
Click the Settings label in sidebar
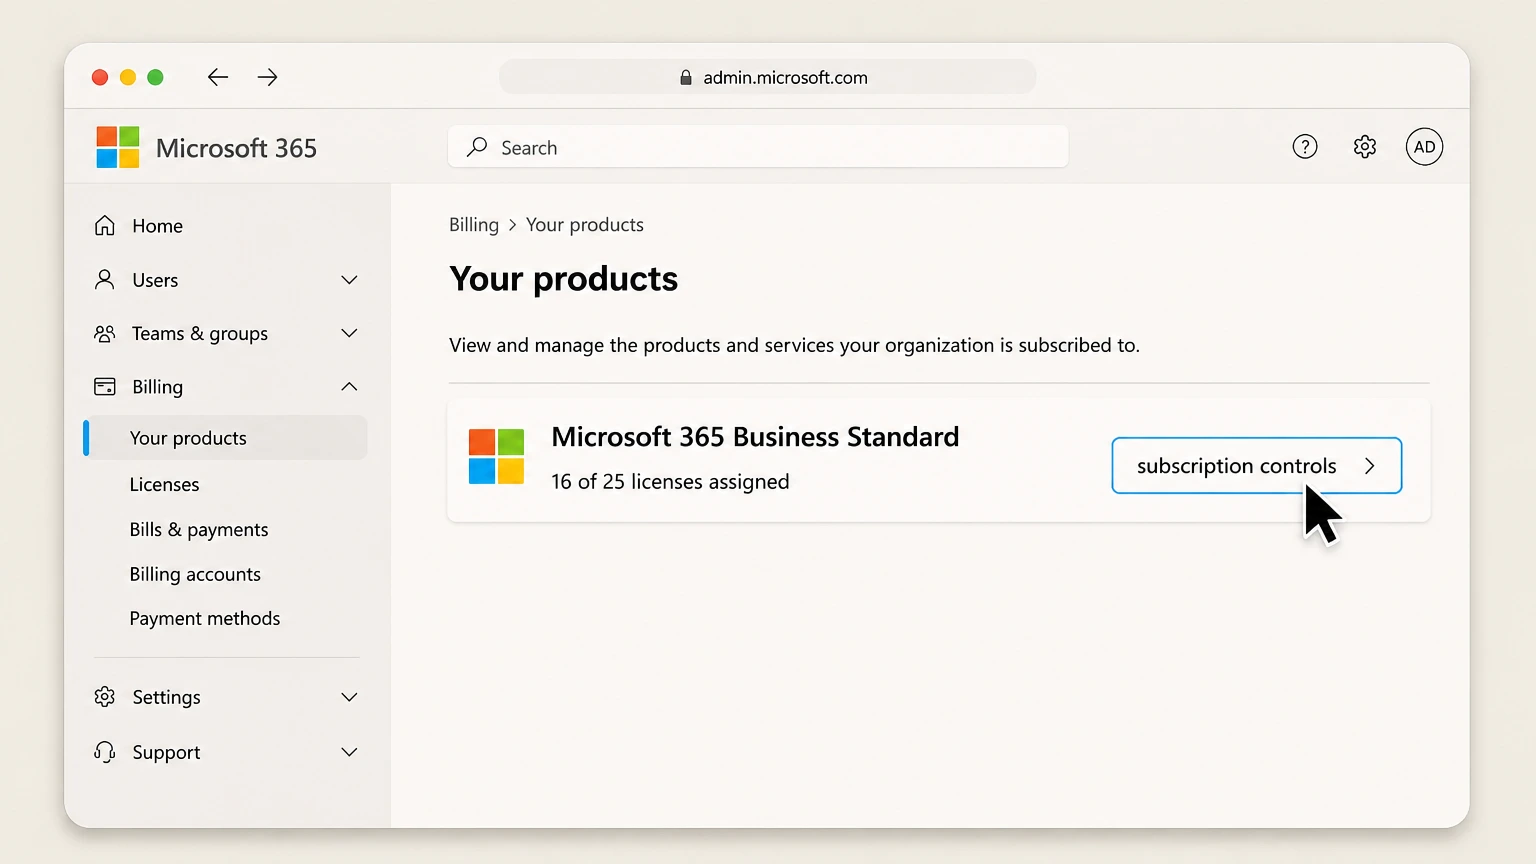coord(166,697)
